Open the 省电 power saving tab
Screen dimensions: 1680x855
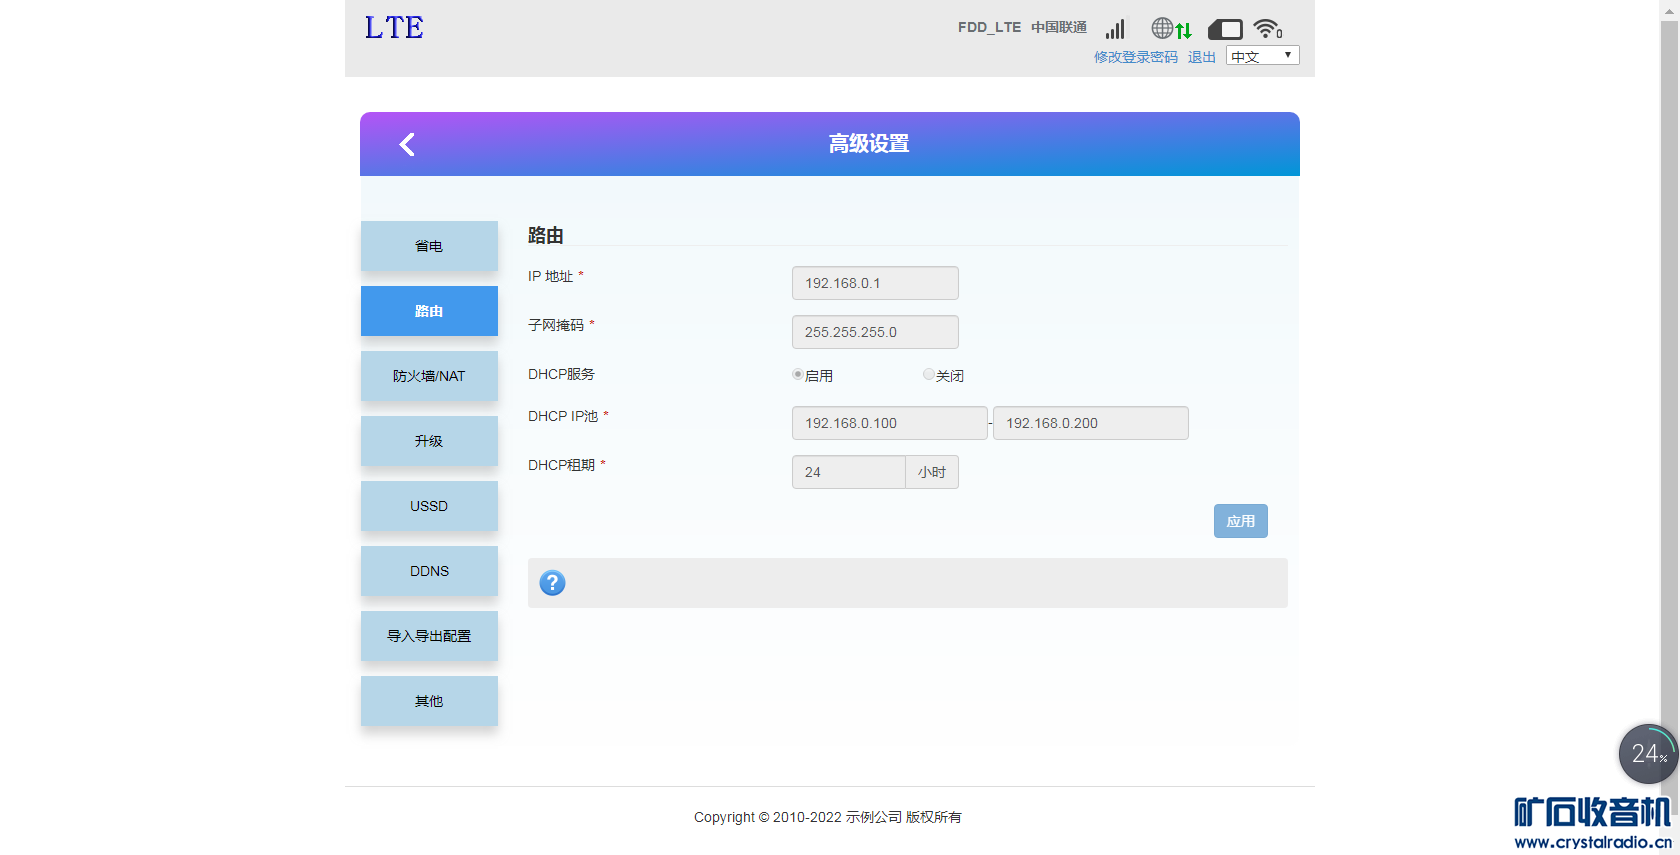click(x=429, y=246)
